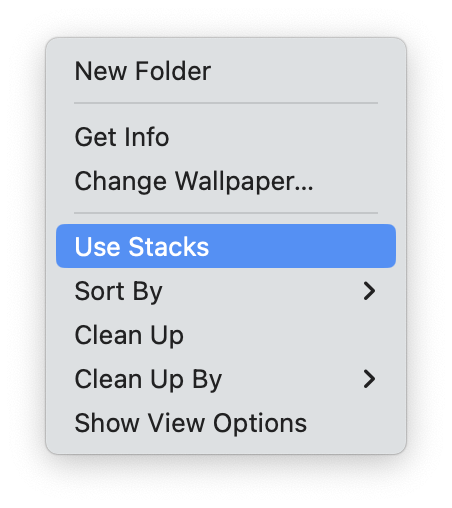Viewport: 452px width, 508px height.
Task: Select the first item in the context menu
Action: [x=226, y=71]
